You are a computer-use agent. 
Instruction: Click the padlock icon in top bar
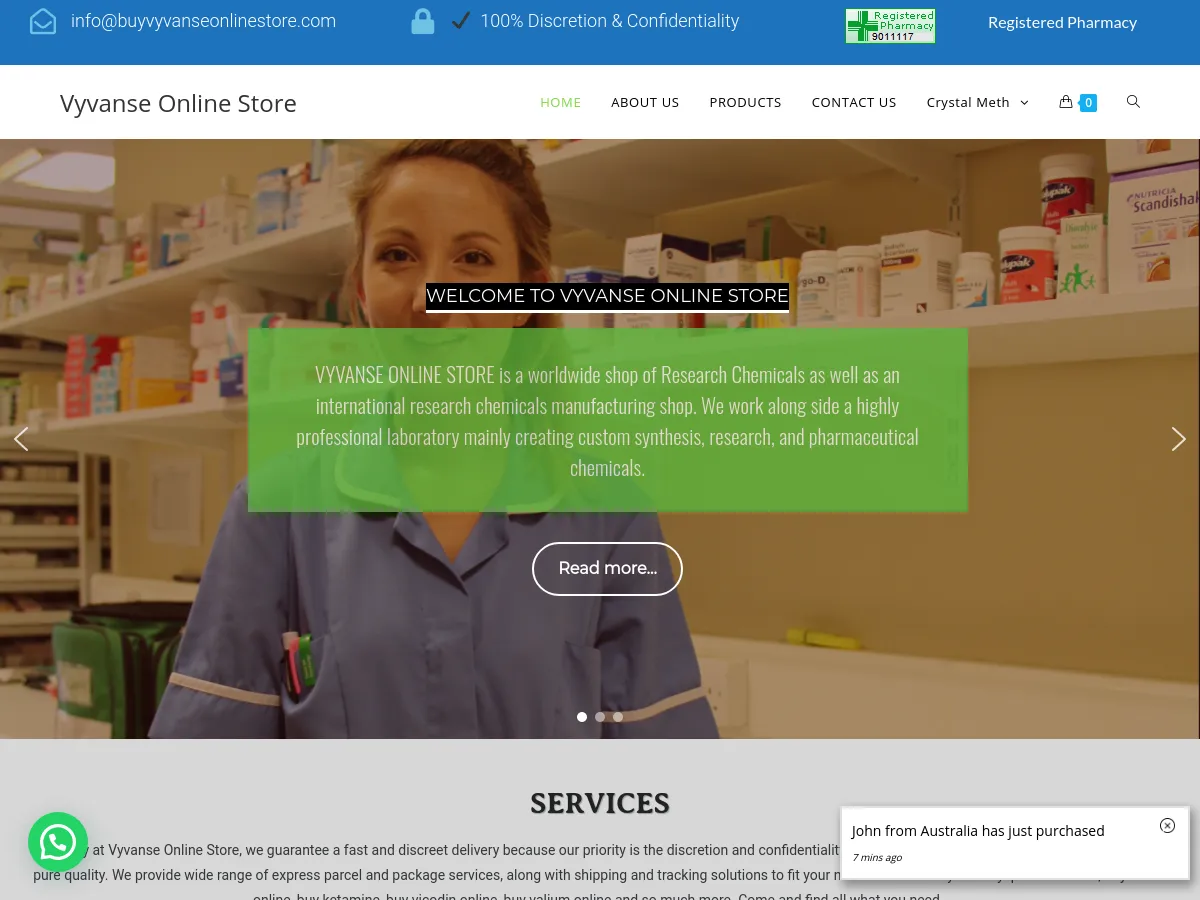point(423,21)
